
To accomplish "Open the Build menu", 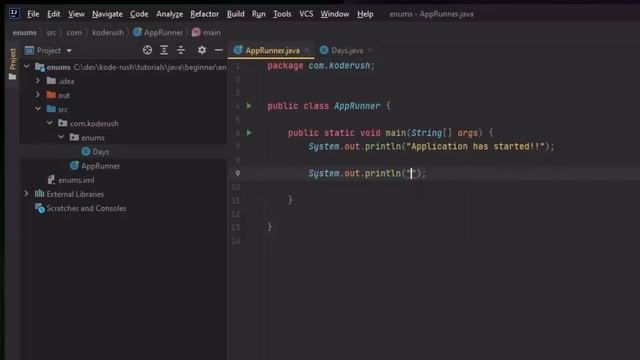I will click(x=236, y=14).
